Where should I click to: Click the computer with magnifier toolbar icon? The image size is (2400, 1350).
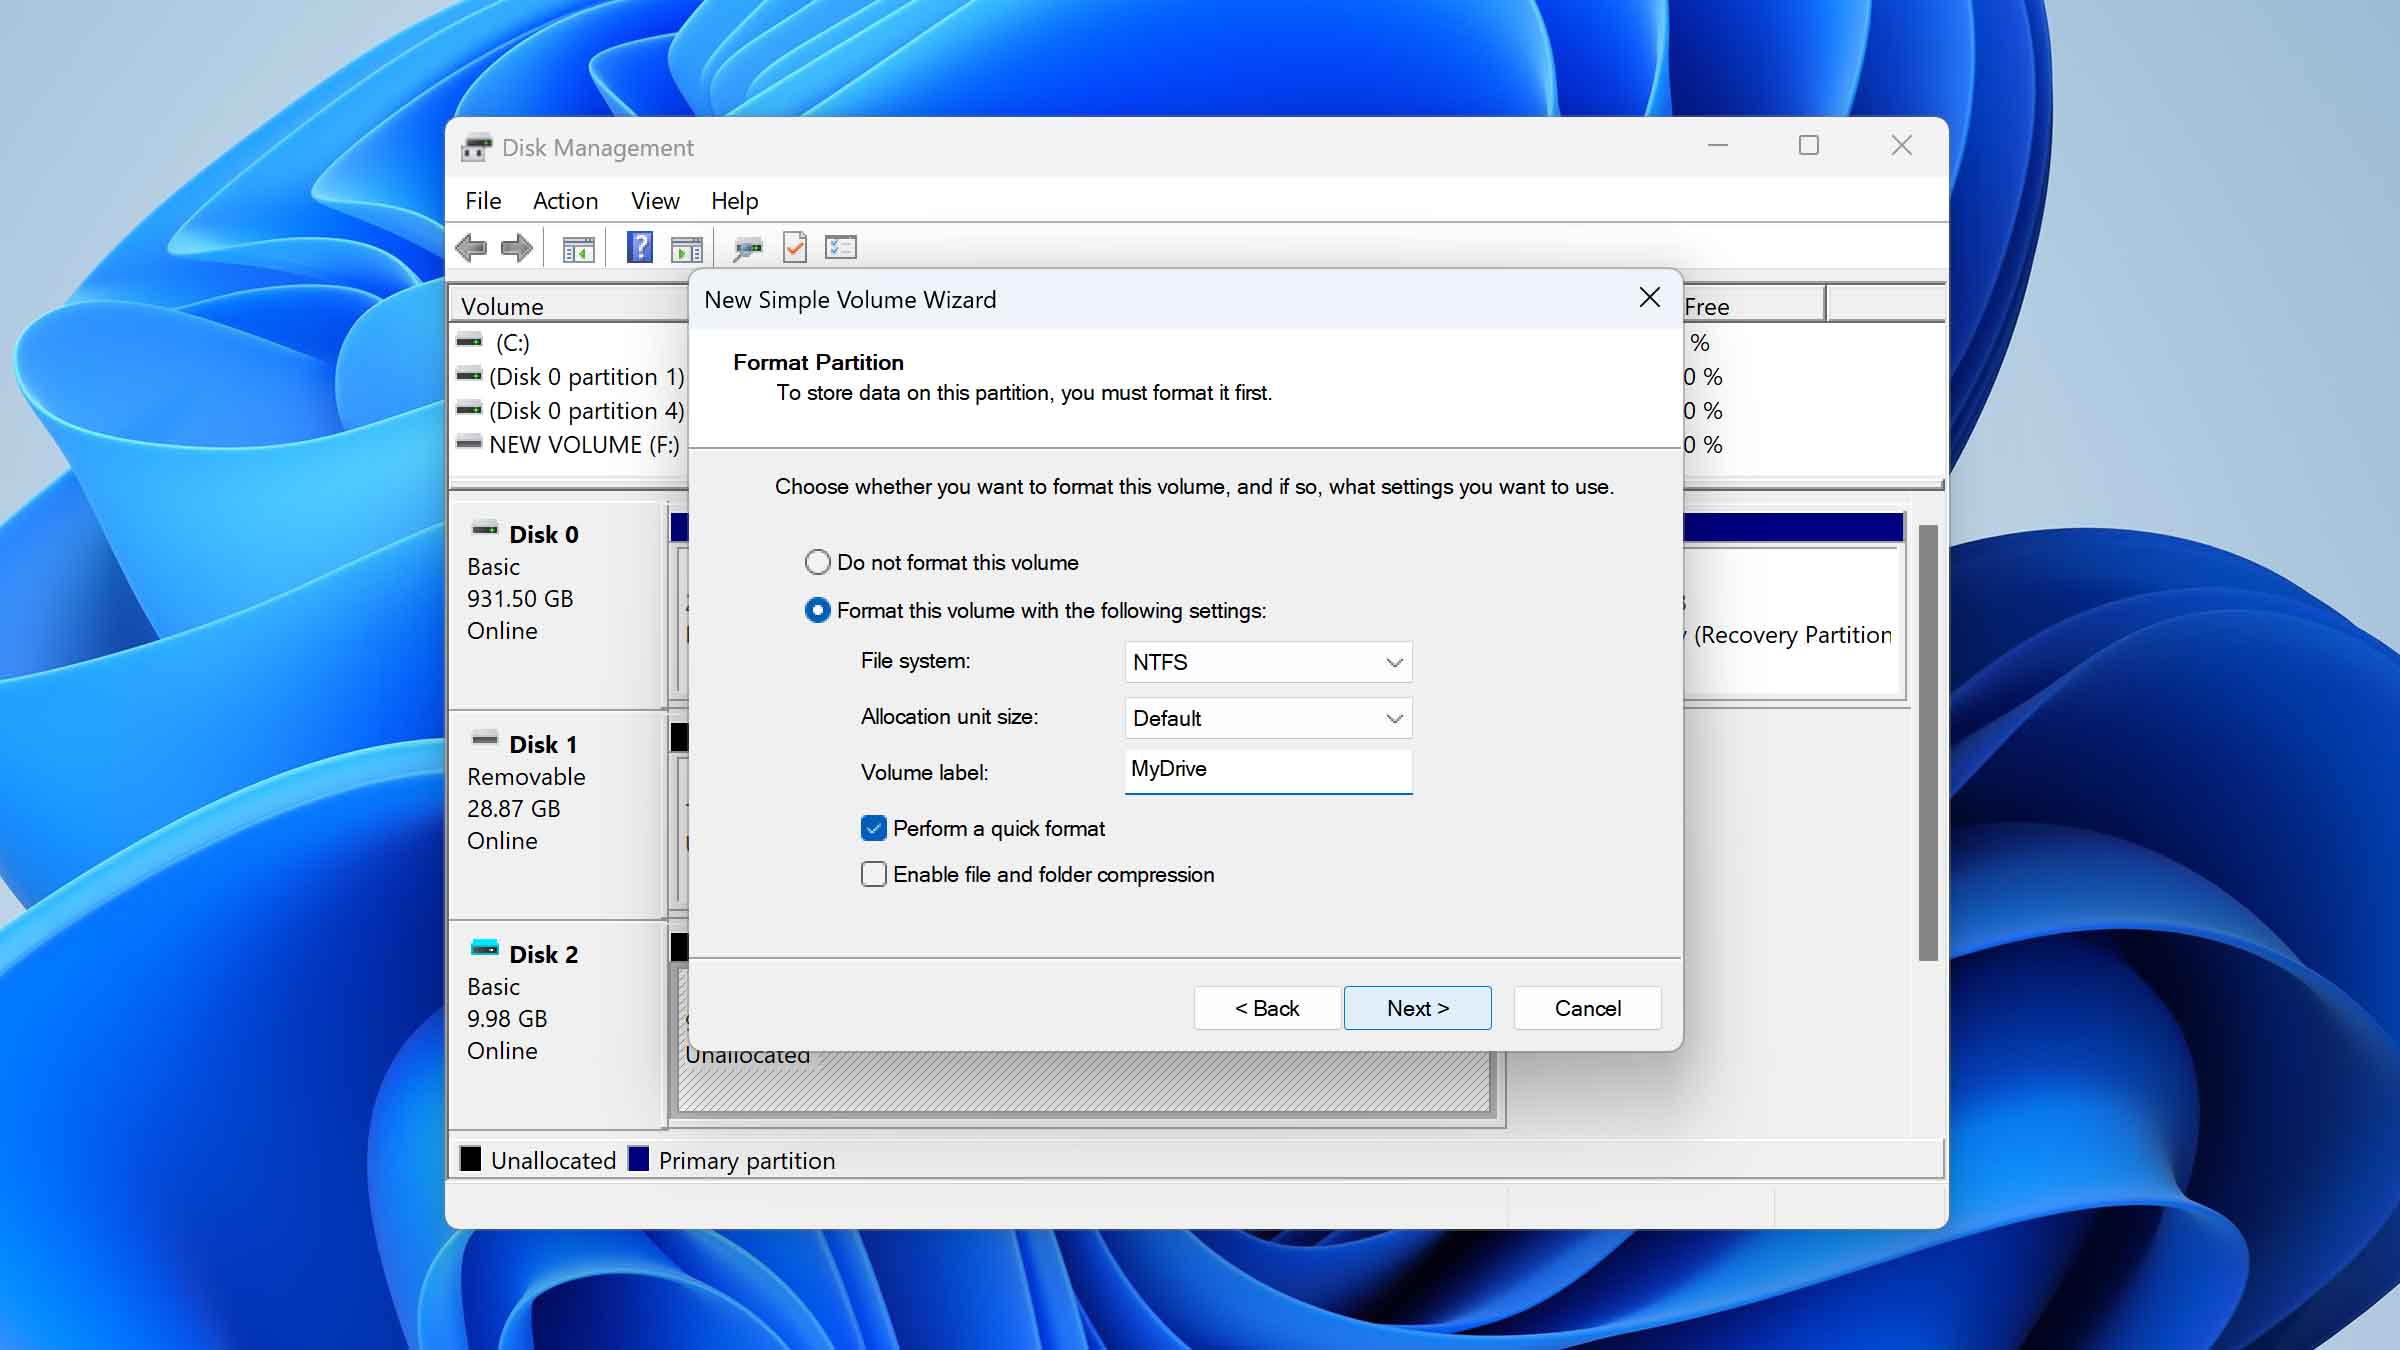(747, 247)
